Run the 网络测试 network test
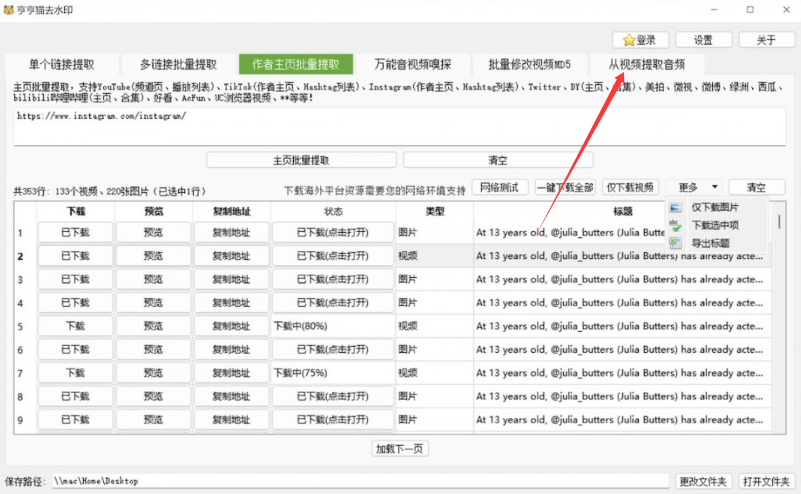The image size is (801, 494). click(500, 187)
